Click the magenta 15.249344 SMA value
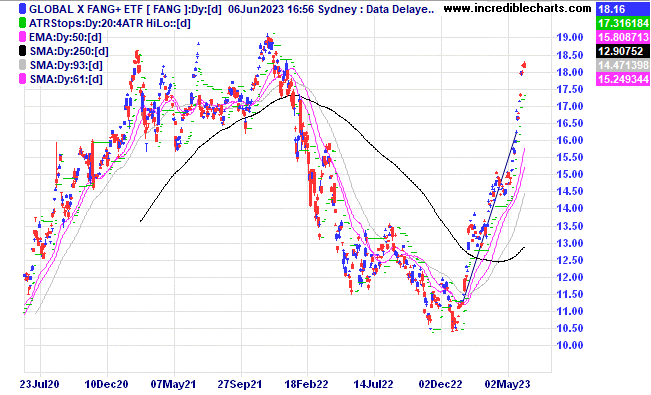Viewport: 651px width, 395px height. tap(623, 79)
